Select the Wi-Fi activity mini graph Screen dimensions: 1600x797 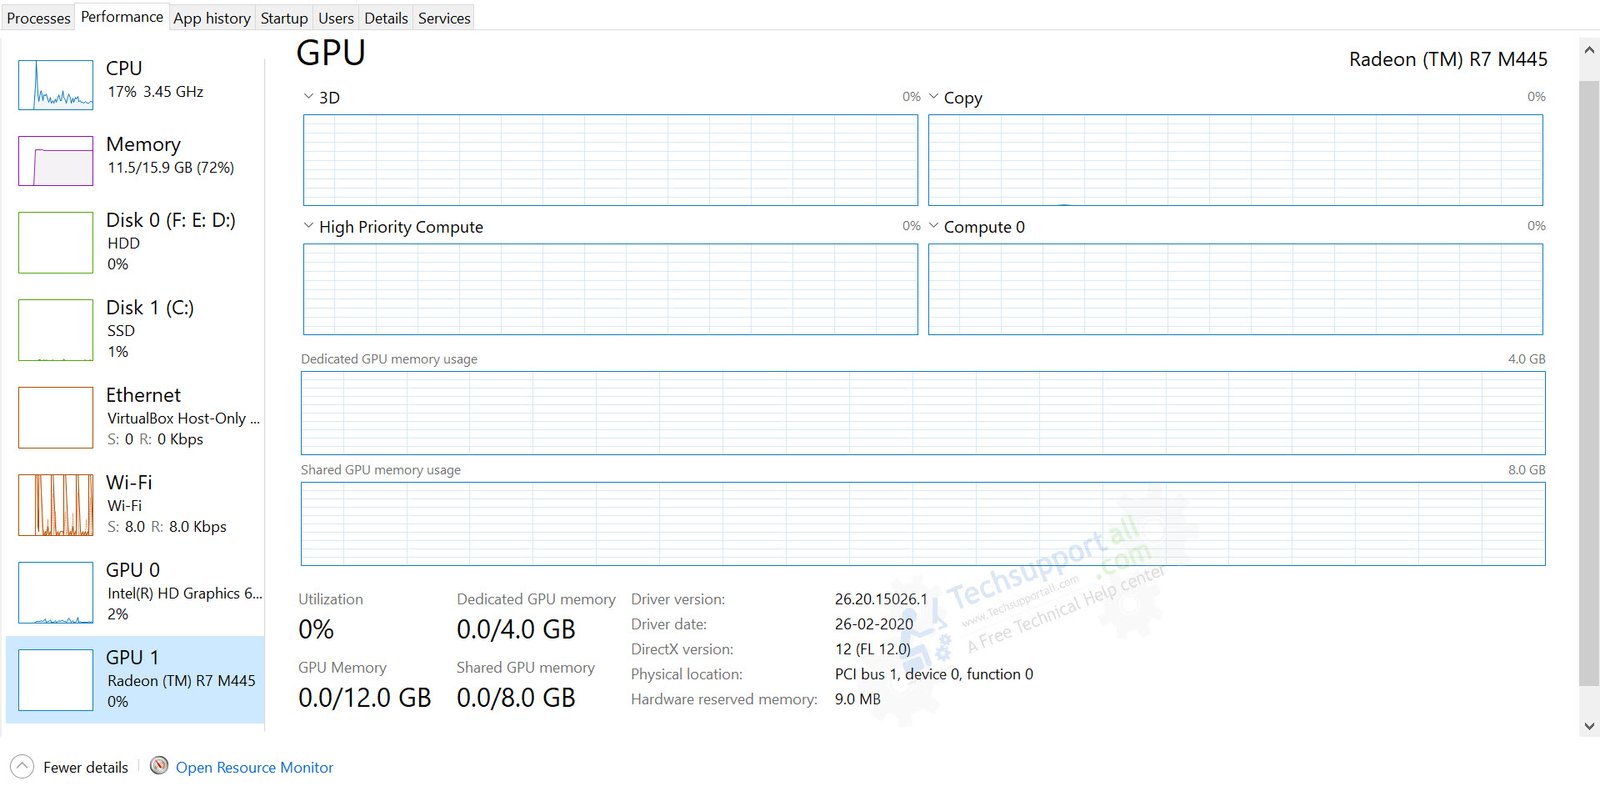coord(56,505)
